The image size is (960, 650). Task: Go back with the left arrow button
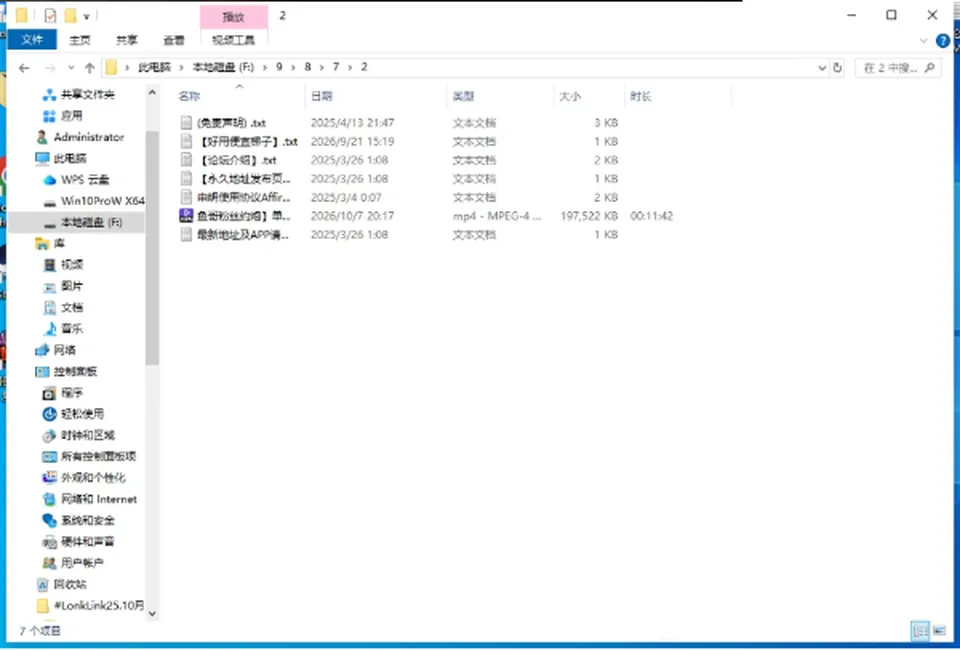coord(24,68)
